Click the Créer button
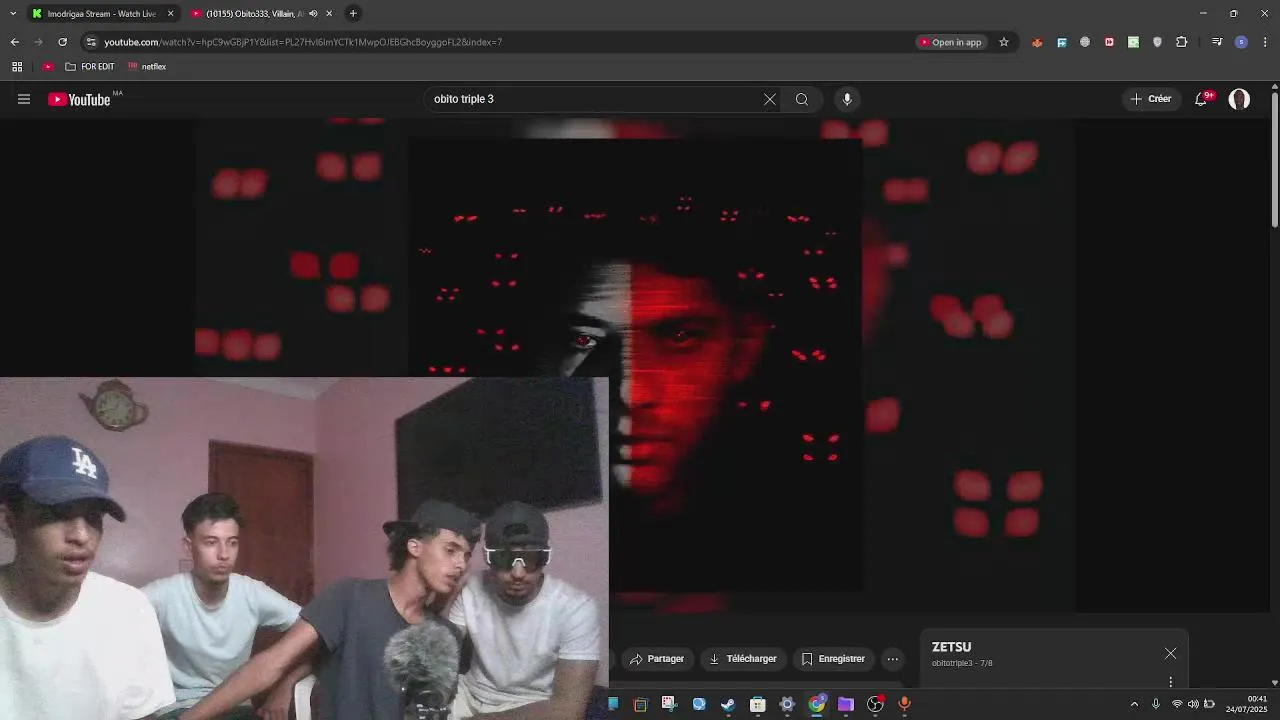This screenshot has height=720, width=1280. 1150,99
